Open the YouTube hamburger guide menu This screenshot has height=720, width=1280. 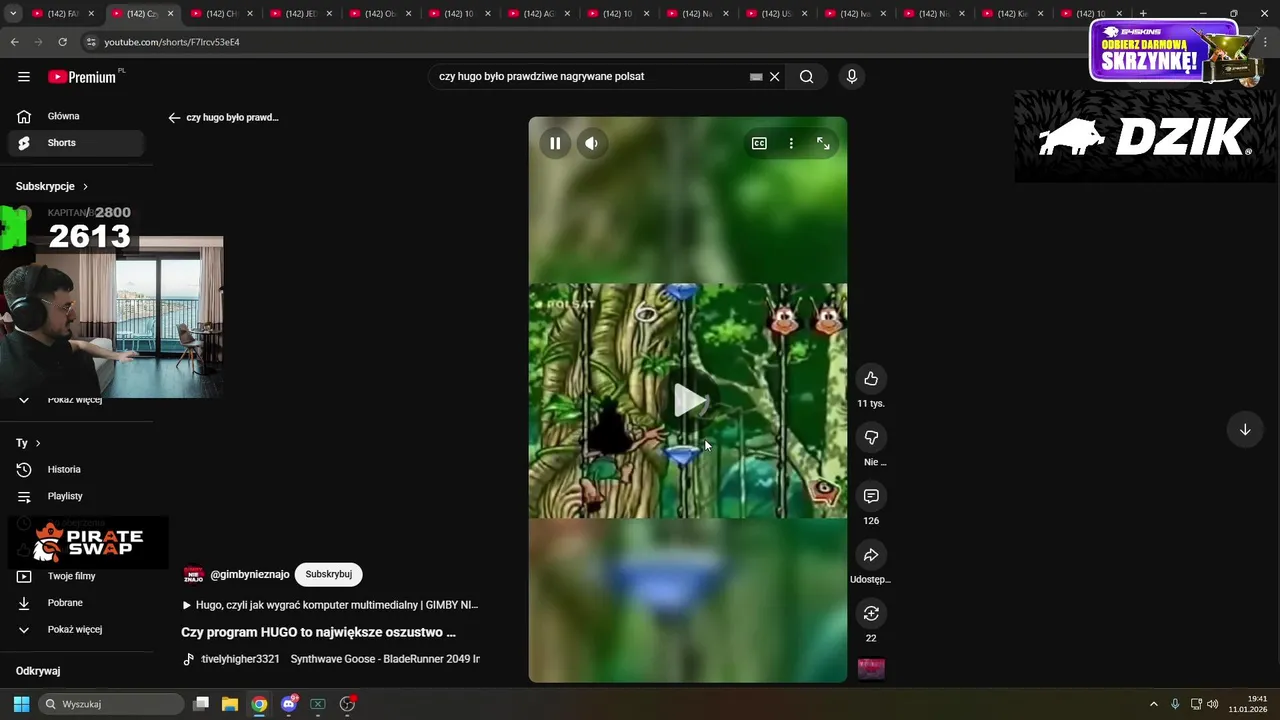(x=24, y=77)
